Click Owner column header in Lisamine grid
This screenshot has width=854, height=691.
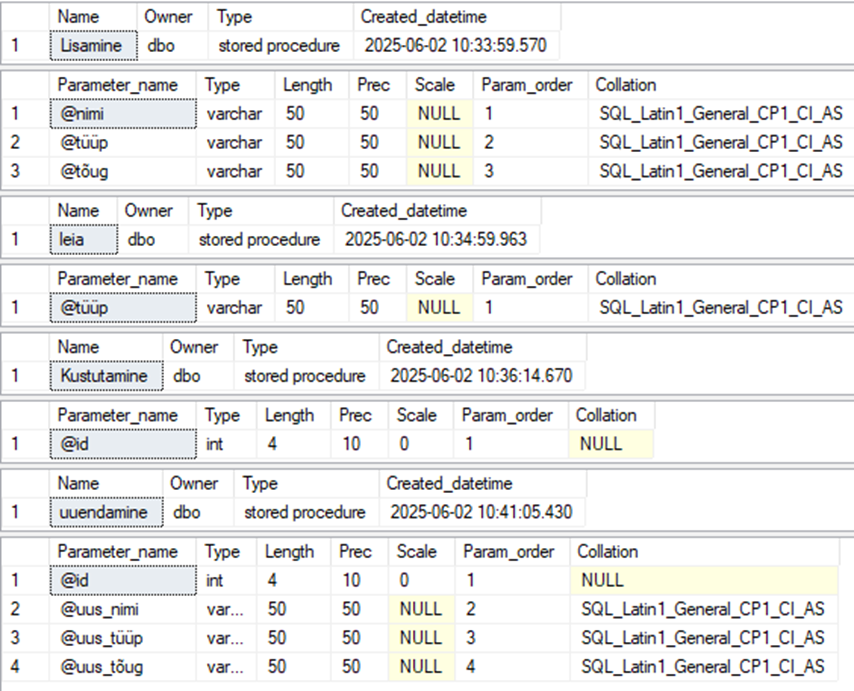tap(169, 17)
